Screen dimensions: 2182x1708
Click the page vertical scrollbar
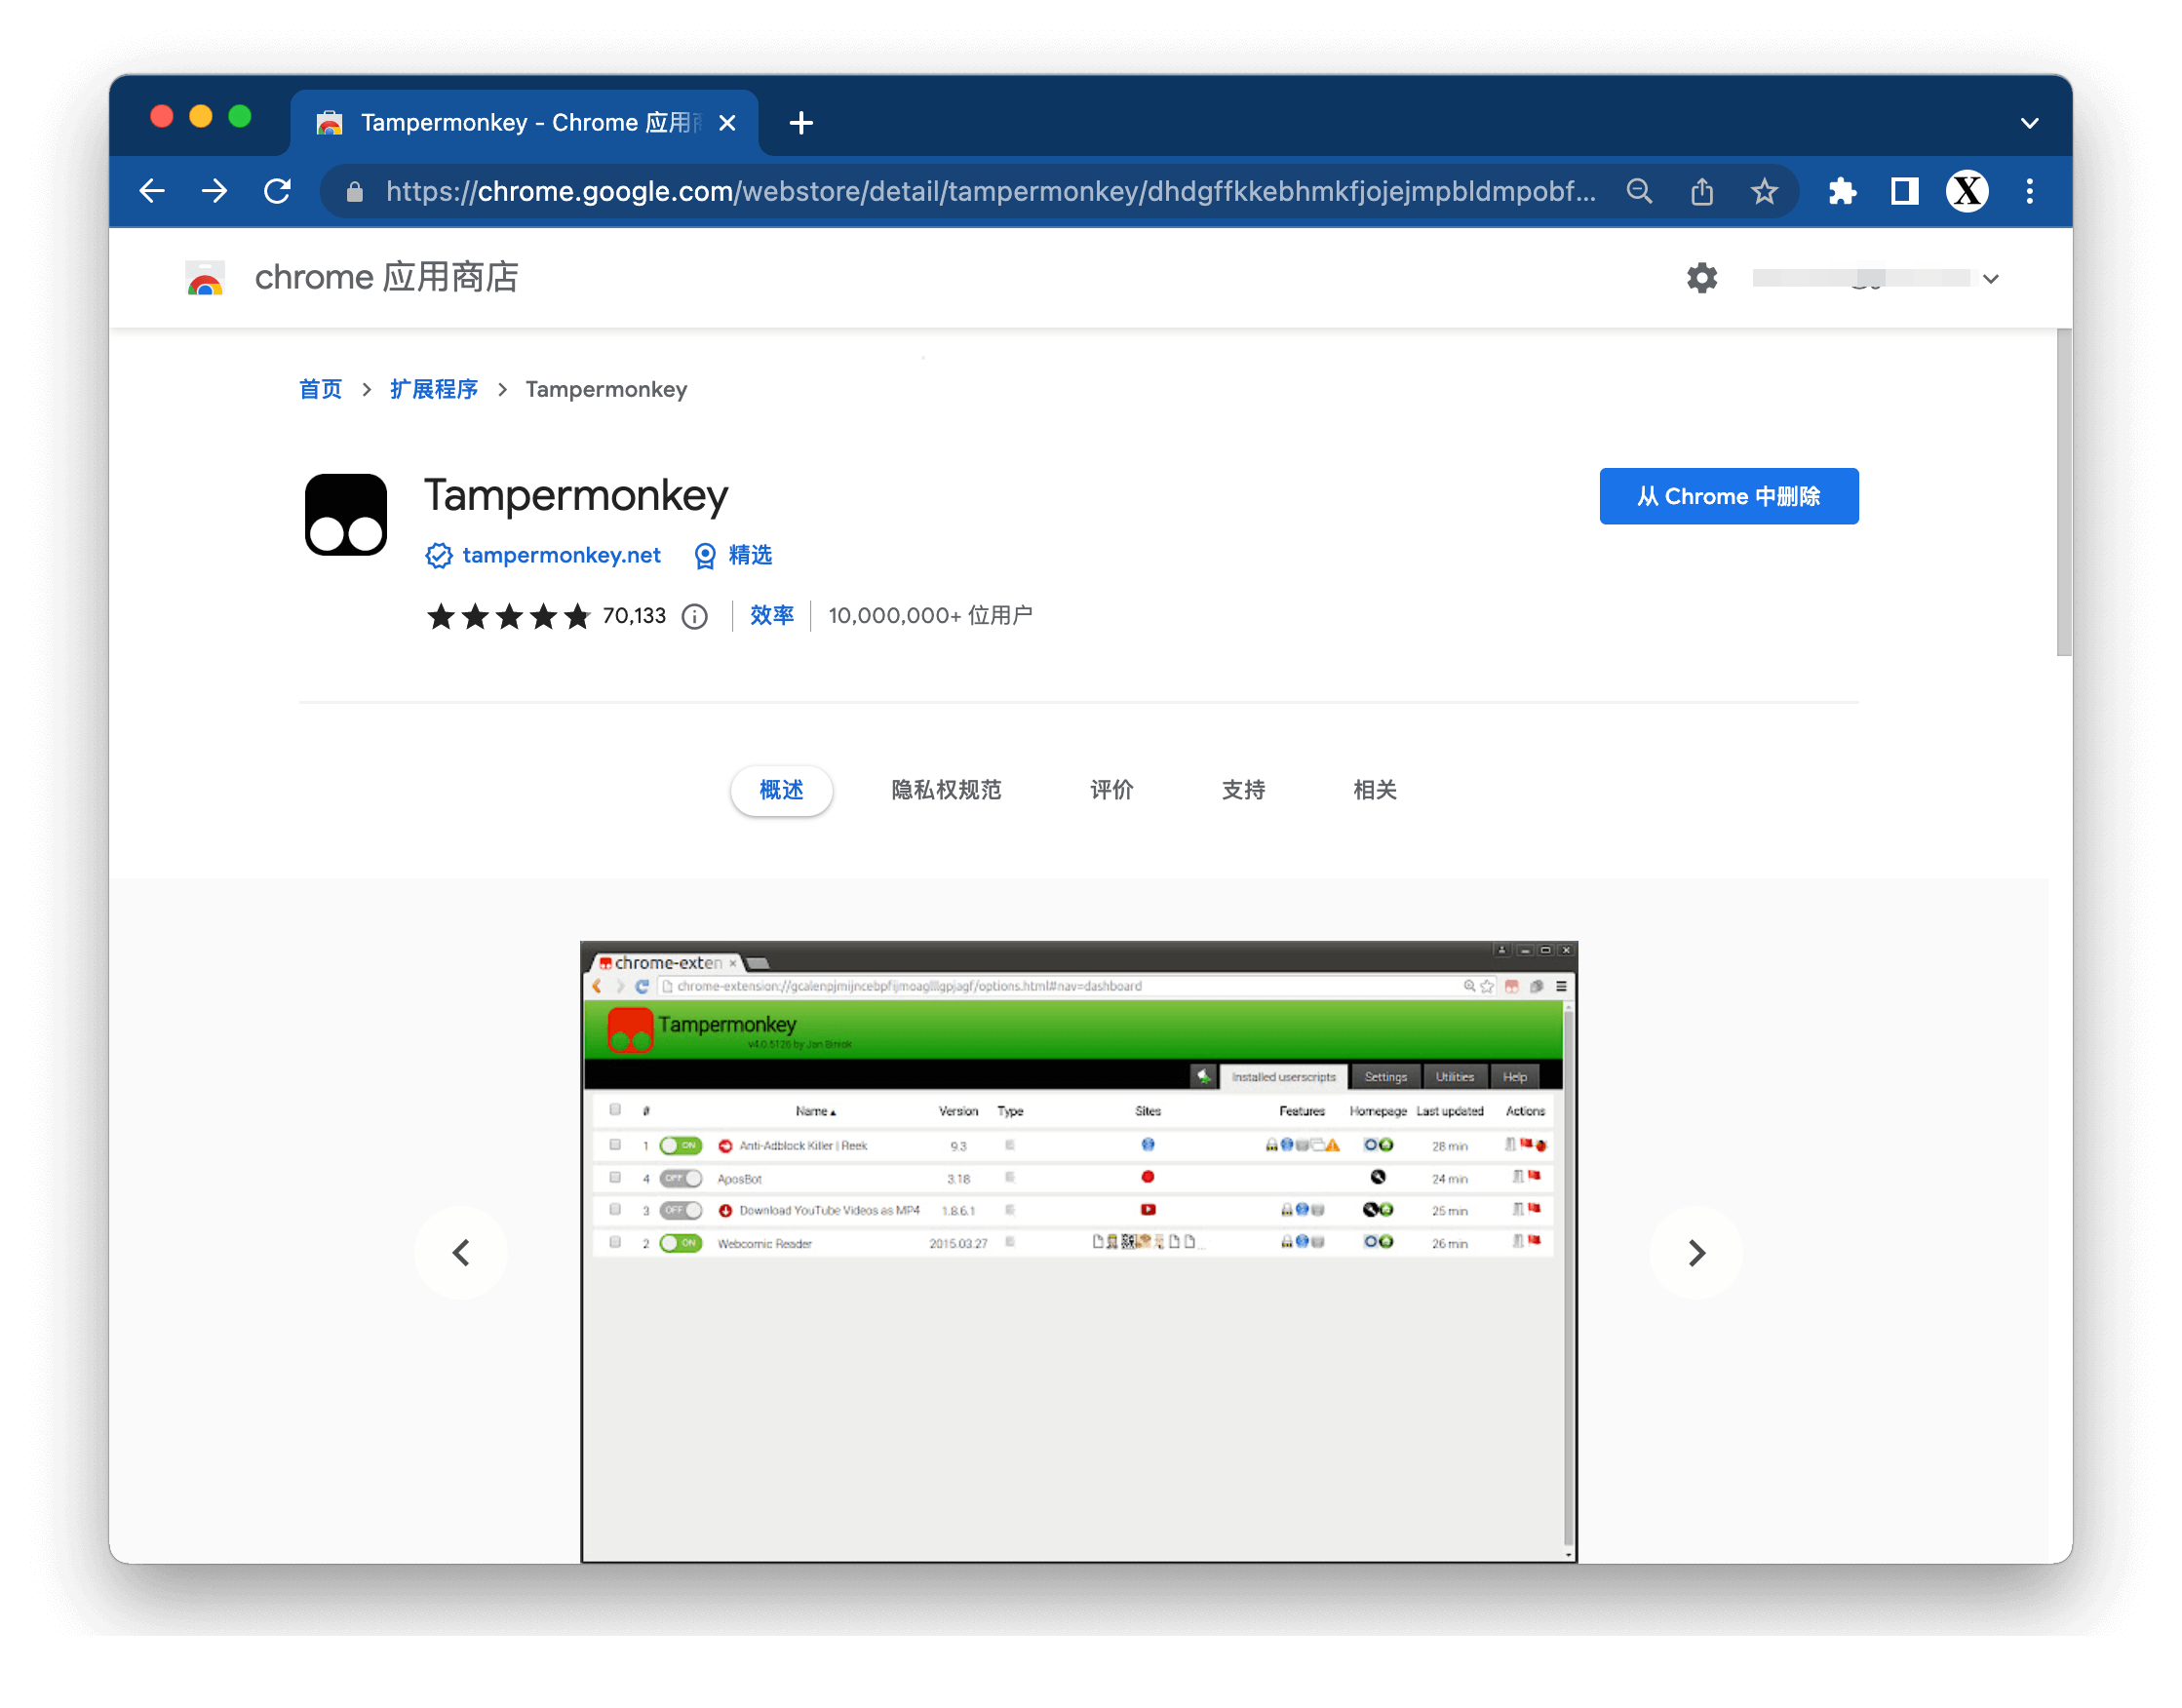click(x=2062, y=492)
